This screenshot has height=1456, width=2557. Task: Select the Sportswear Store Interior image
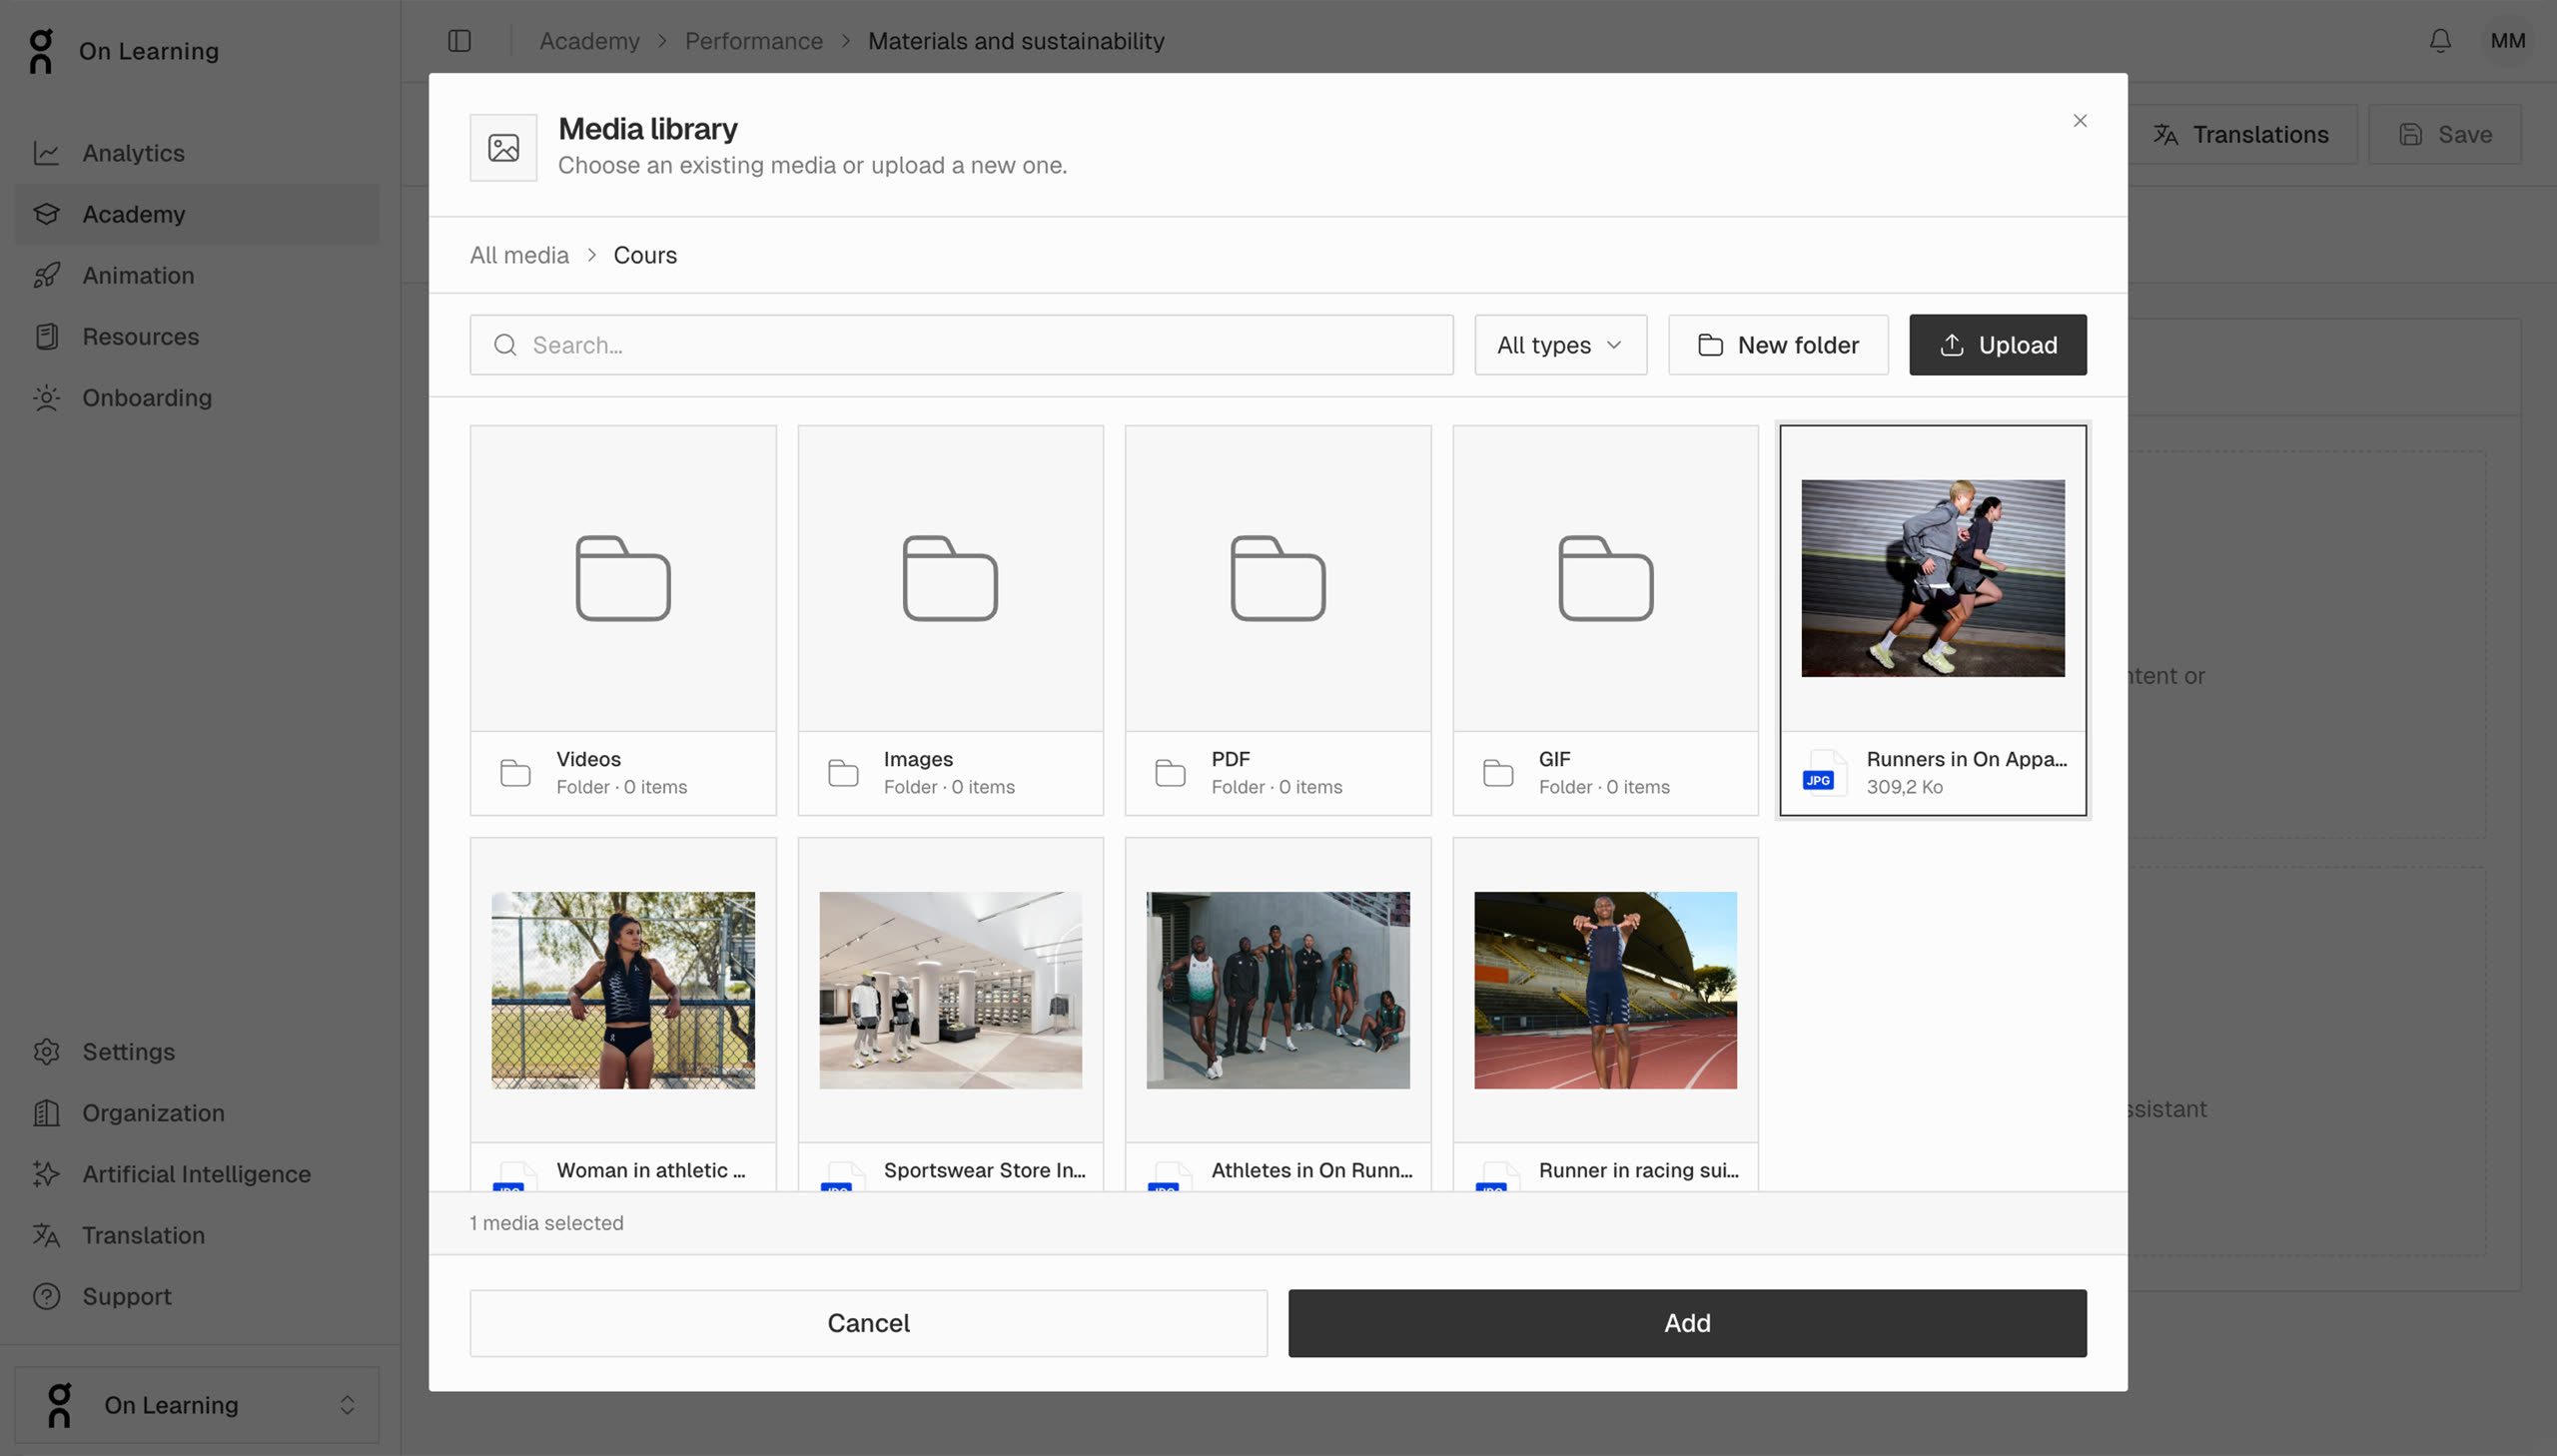click(950, 1014)
